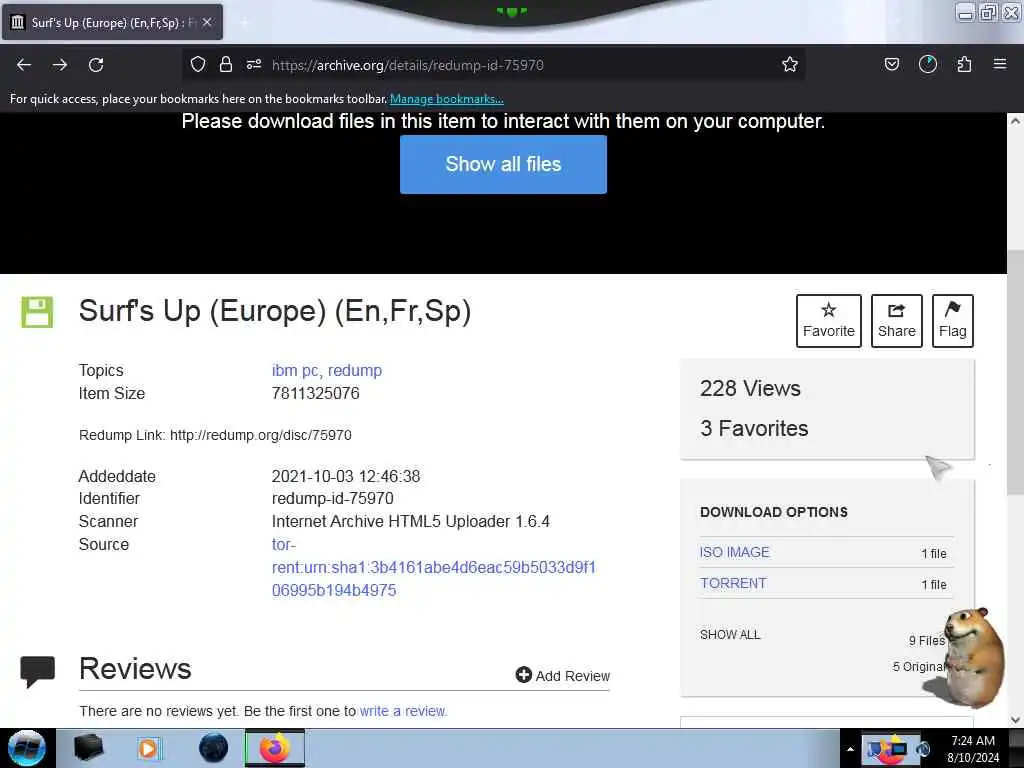Open the Share button
The image size is (1024, 768).
(x=897, y=321)
